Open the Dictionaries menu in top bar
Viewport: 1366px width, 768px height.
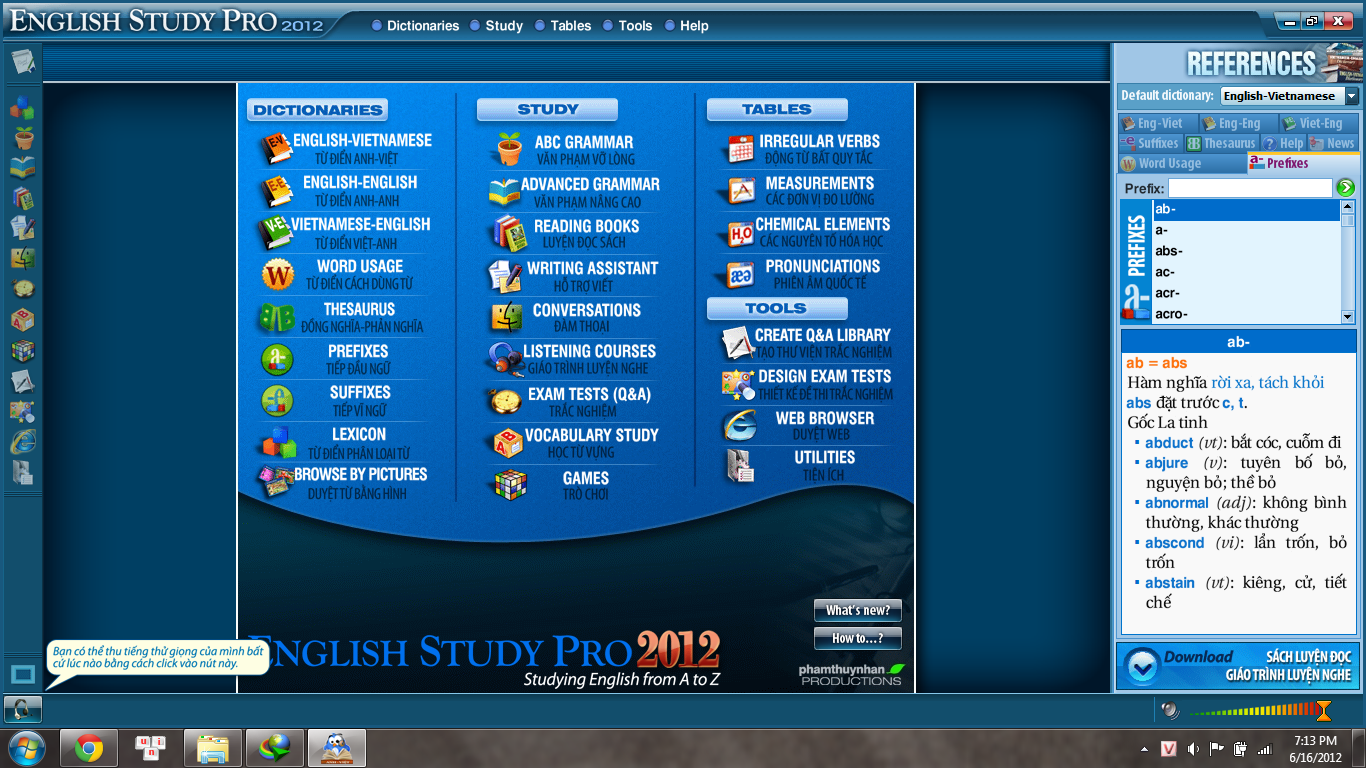point(415,26)
